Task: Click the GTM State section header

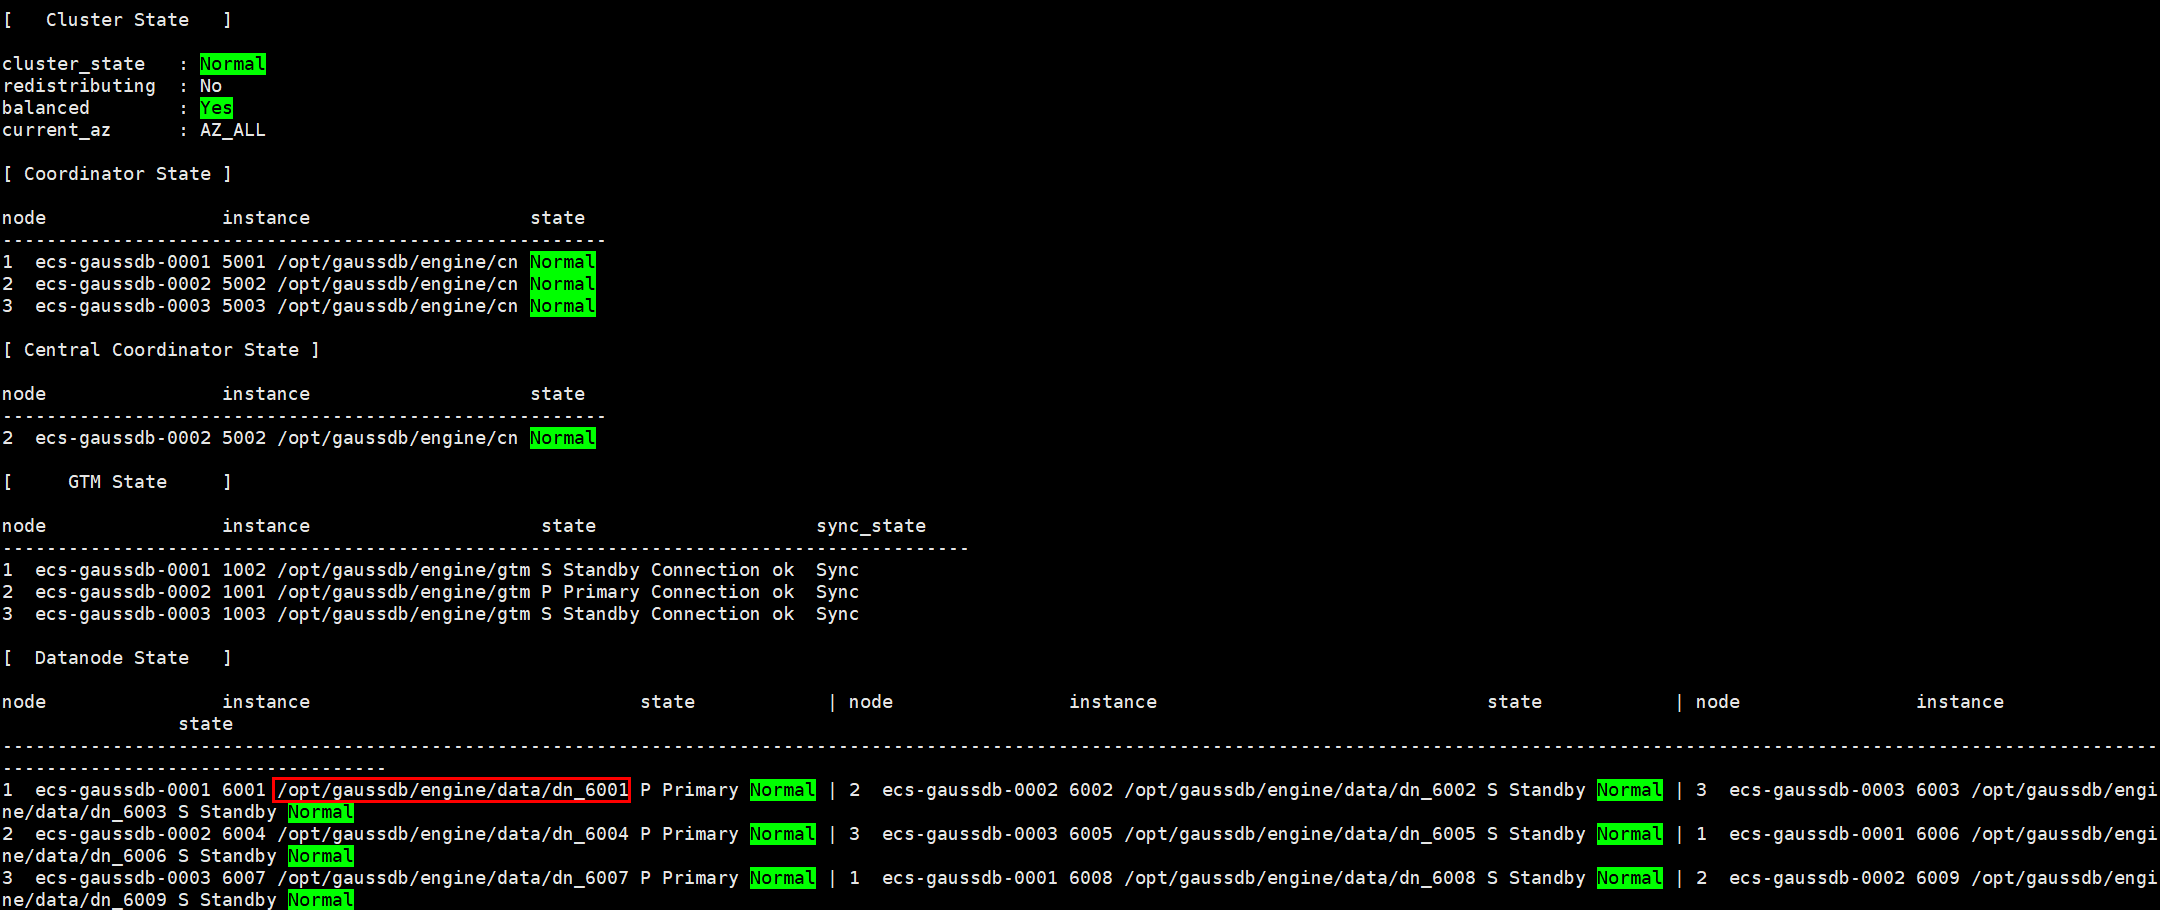Action: coord(117,482)
